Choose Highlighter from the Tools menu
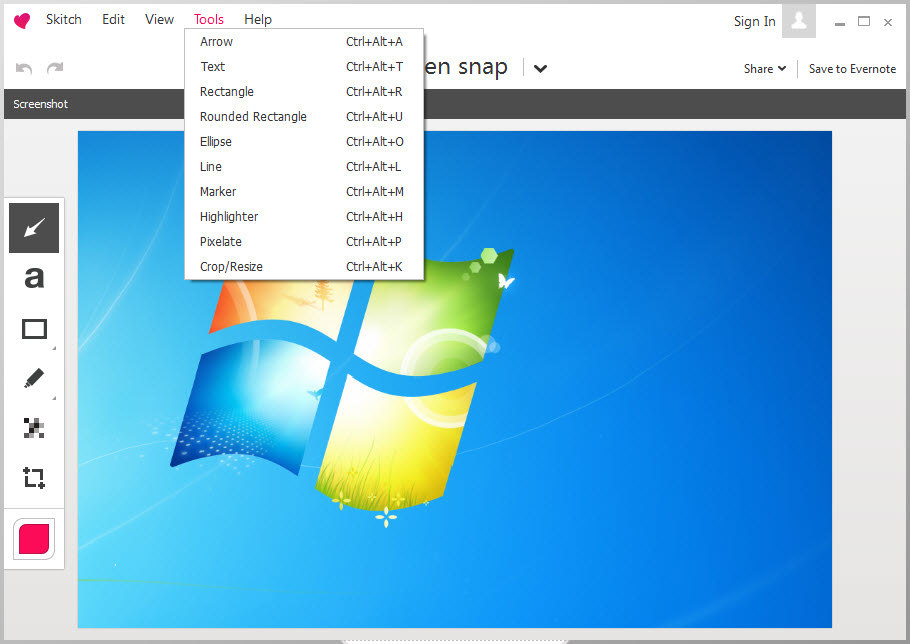Viewport: 910px width, 644px height. [304, 216]
